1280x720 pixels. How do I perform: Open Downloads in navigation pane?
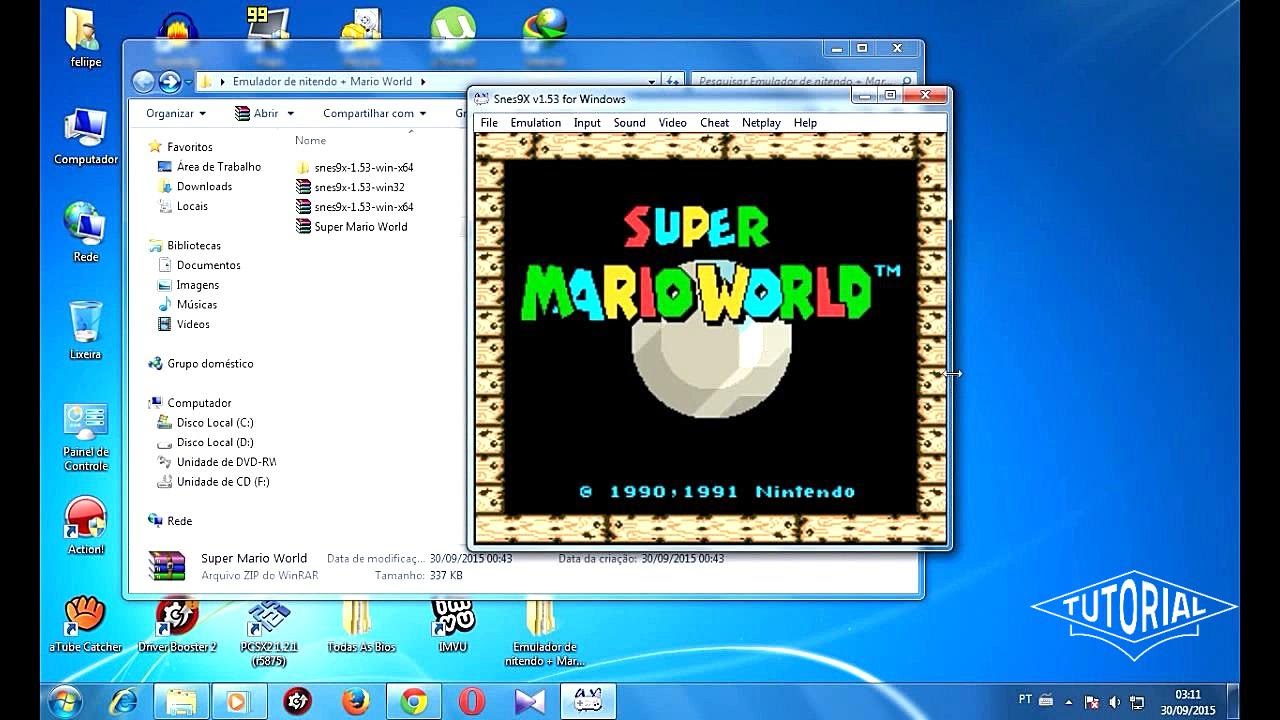point(195,187)
